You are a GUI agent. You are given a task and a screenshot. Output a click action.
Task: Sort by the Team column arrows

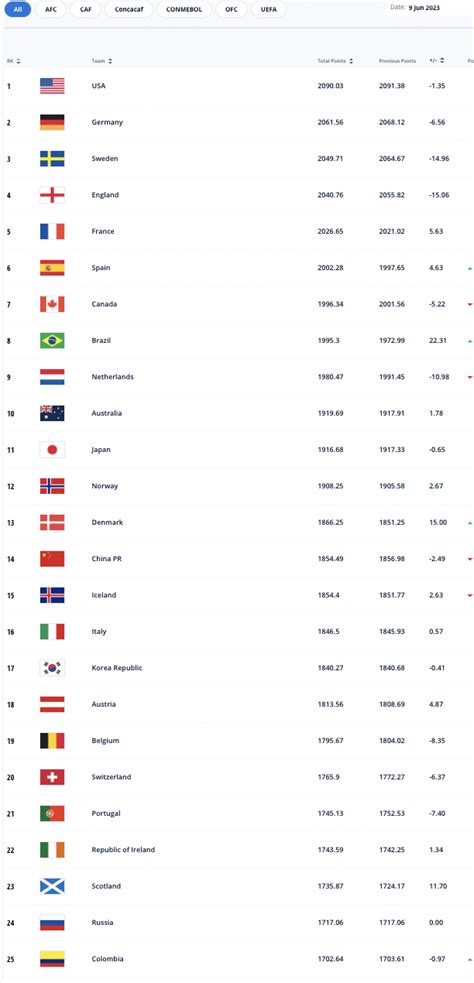coord(110,61)
